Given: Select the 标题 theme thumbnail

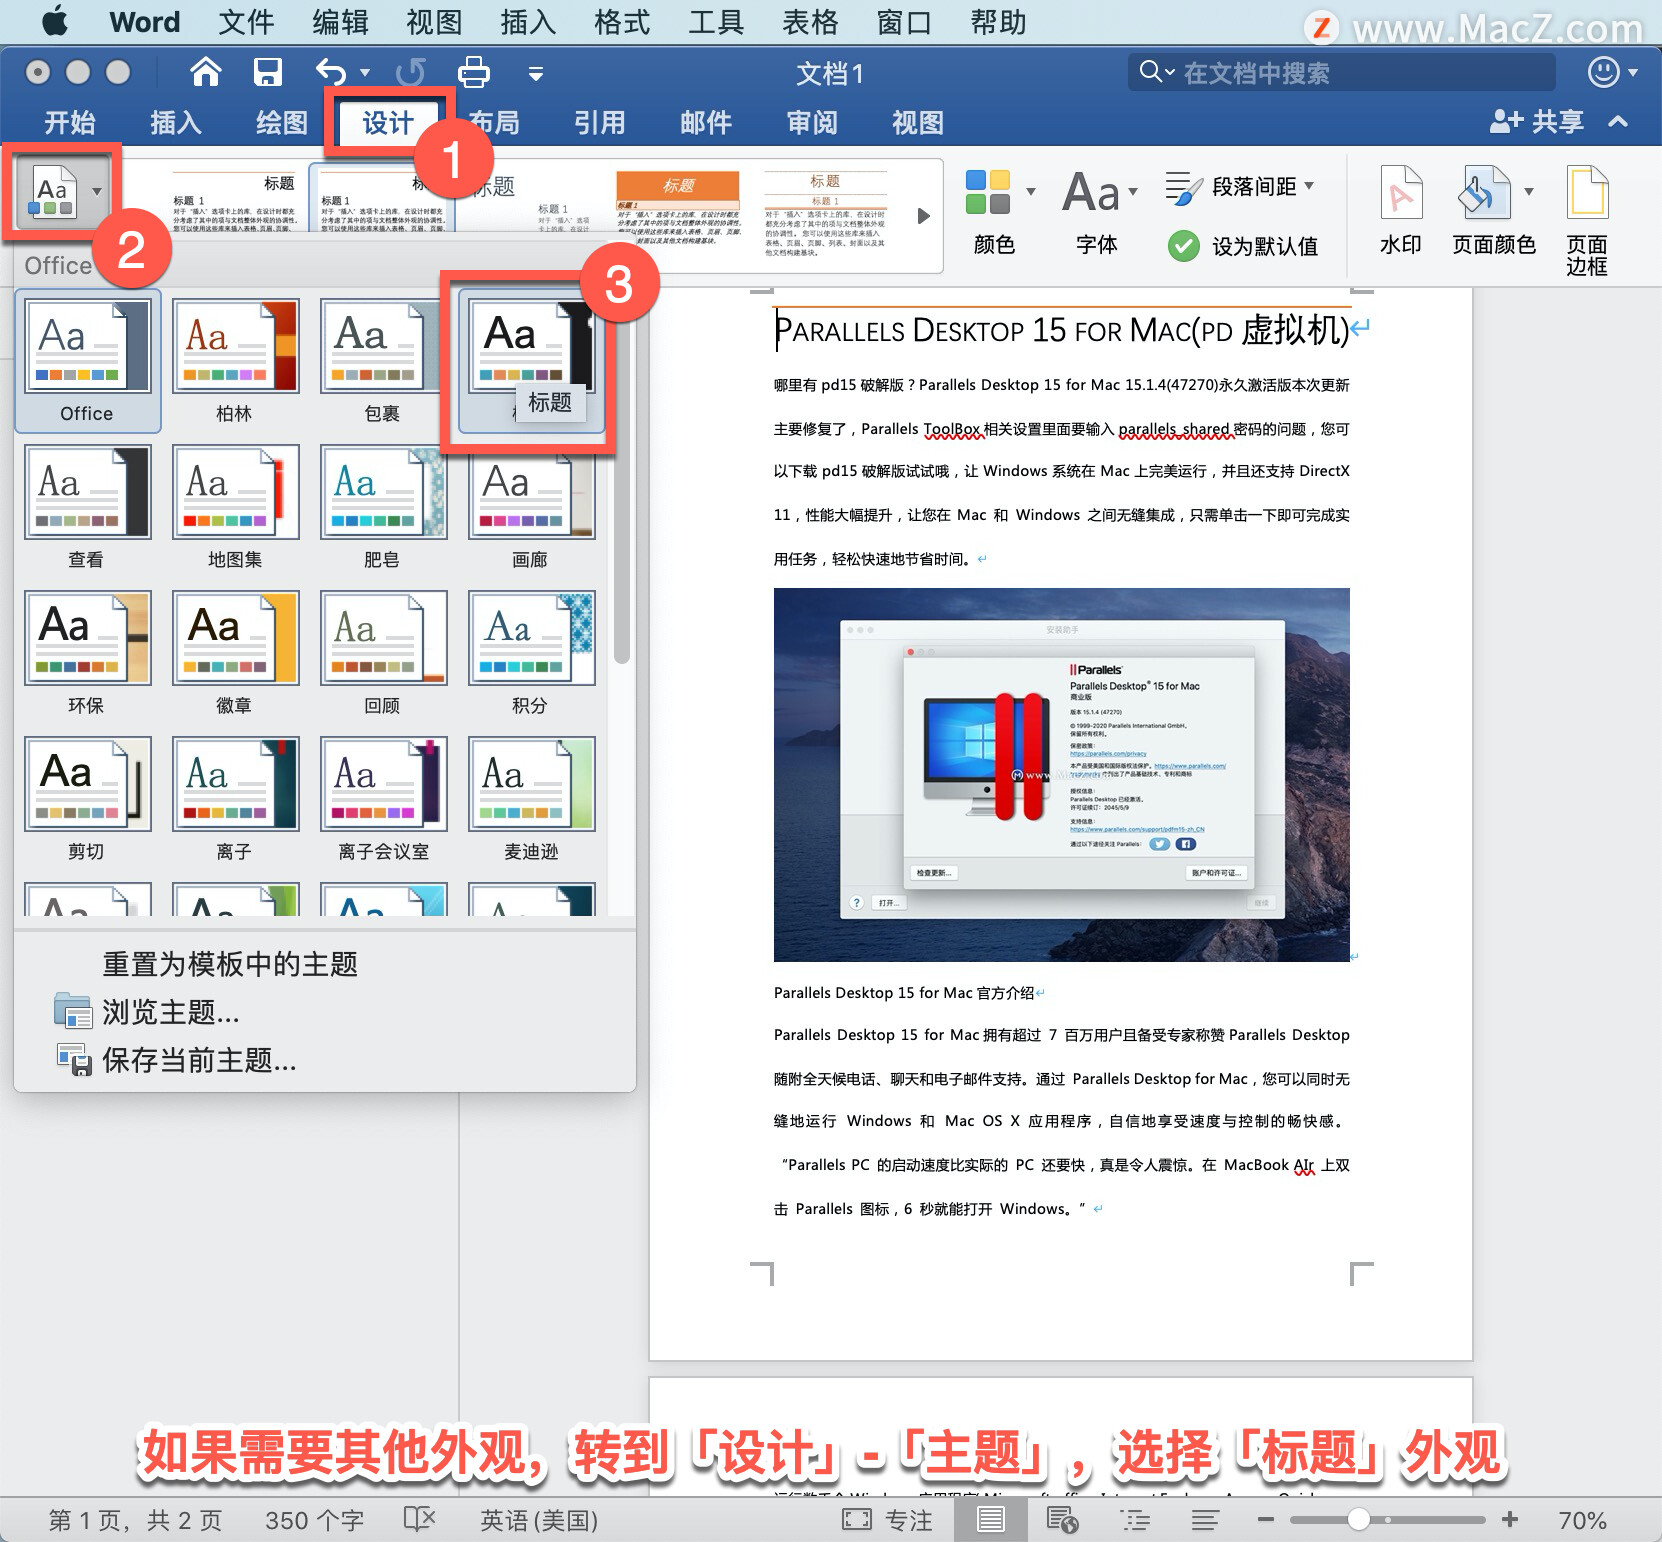Looking at the screenshot, I should [x=532, y=361].
